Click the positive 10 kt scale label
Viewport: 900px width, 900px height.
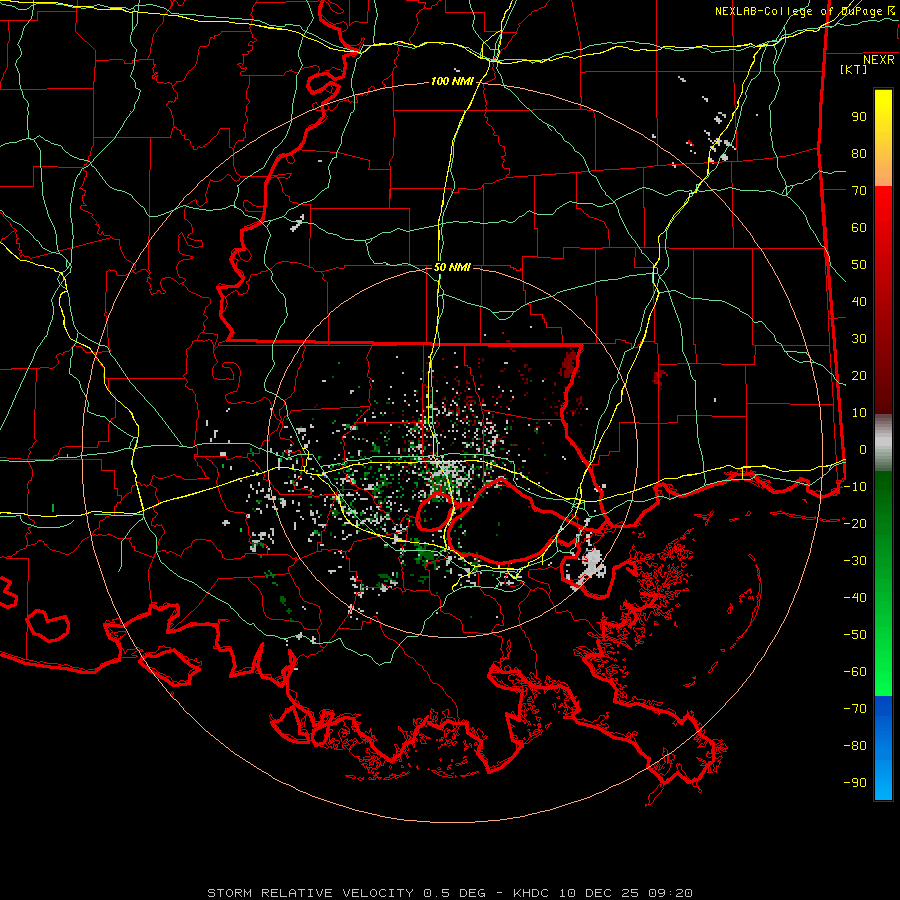[x=859, y=413]
